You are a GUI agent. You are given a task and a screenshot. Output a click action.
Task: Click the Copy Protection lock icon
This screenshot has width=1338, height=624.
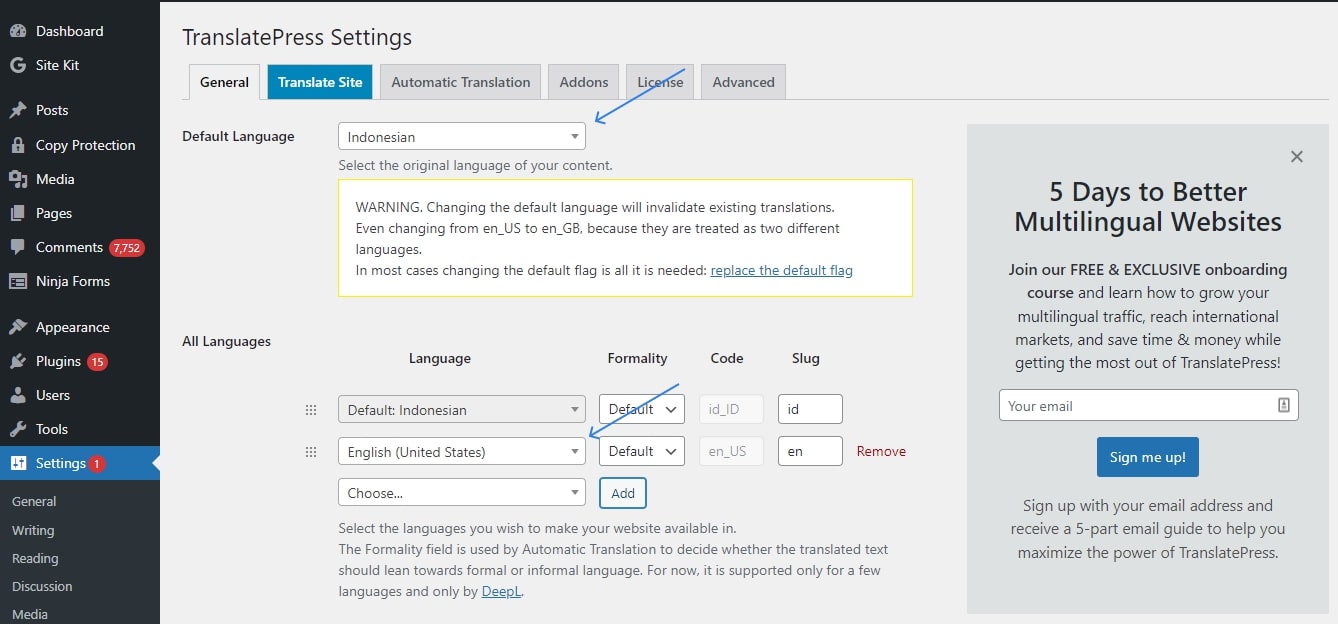(18, 145)
